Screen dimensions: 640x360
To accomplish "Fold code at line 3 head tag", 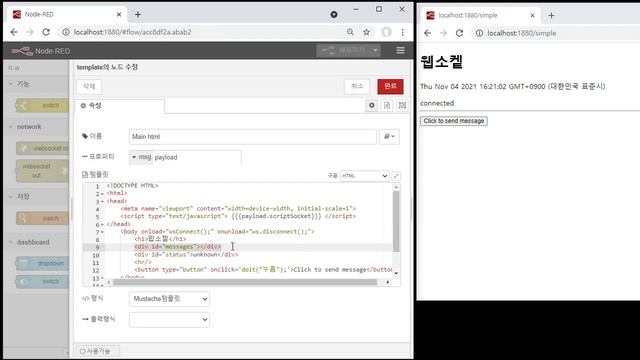I will tap(102, 202).
